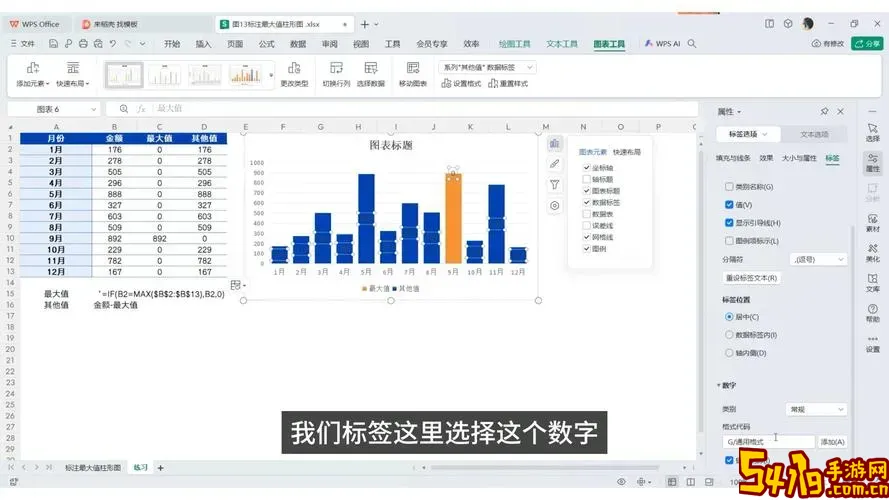
Task: Click the 格式代码 input with G/通用格式
Action: [x=768, y=442]
